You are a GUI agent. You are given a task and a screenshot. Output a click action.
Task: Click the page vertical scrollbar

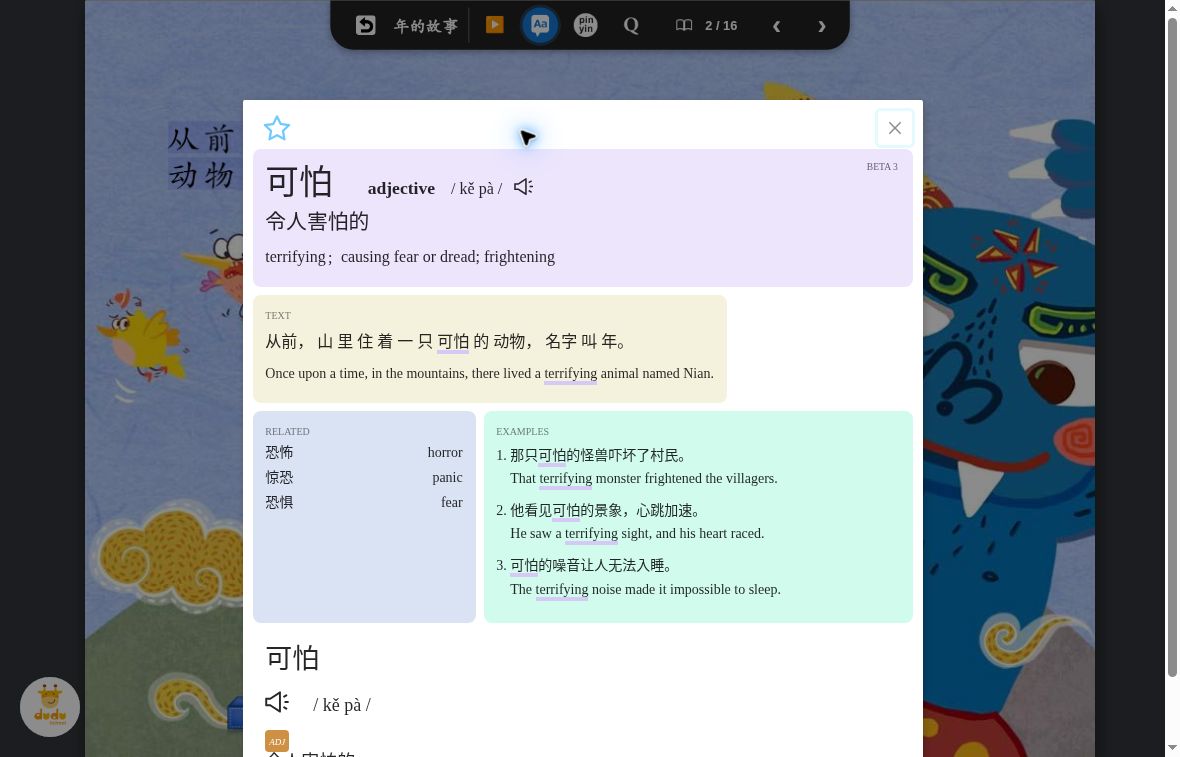[1172, 346]
